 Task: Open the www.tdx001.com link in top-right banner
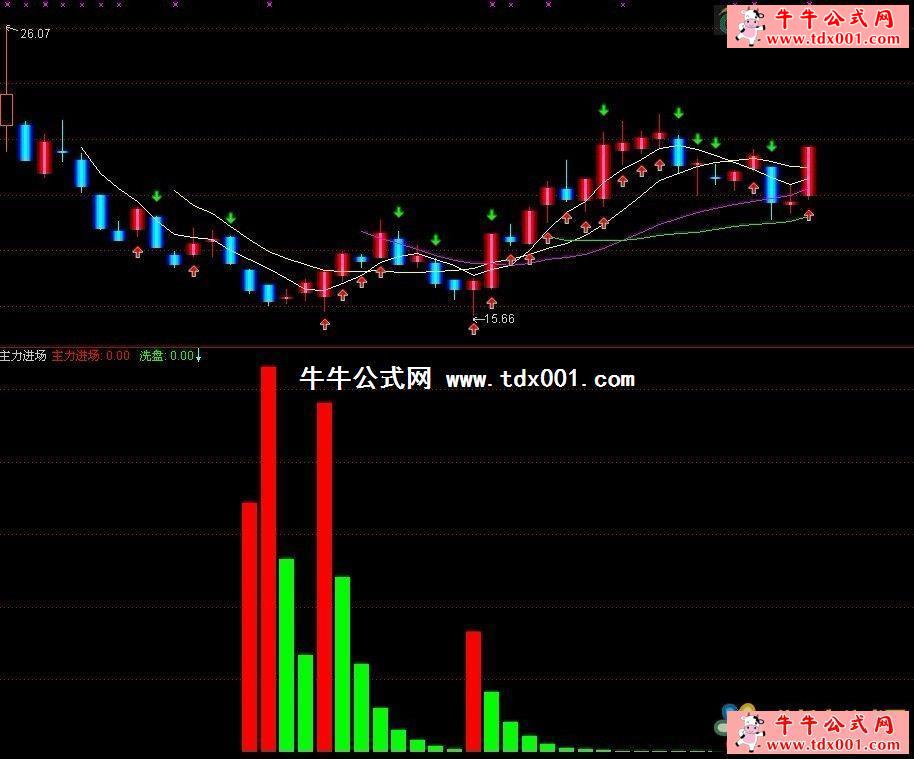pyautogui.click(x=834, y=40)
